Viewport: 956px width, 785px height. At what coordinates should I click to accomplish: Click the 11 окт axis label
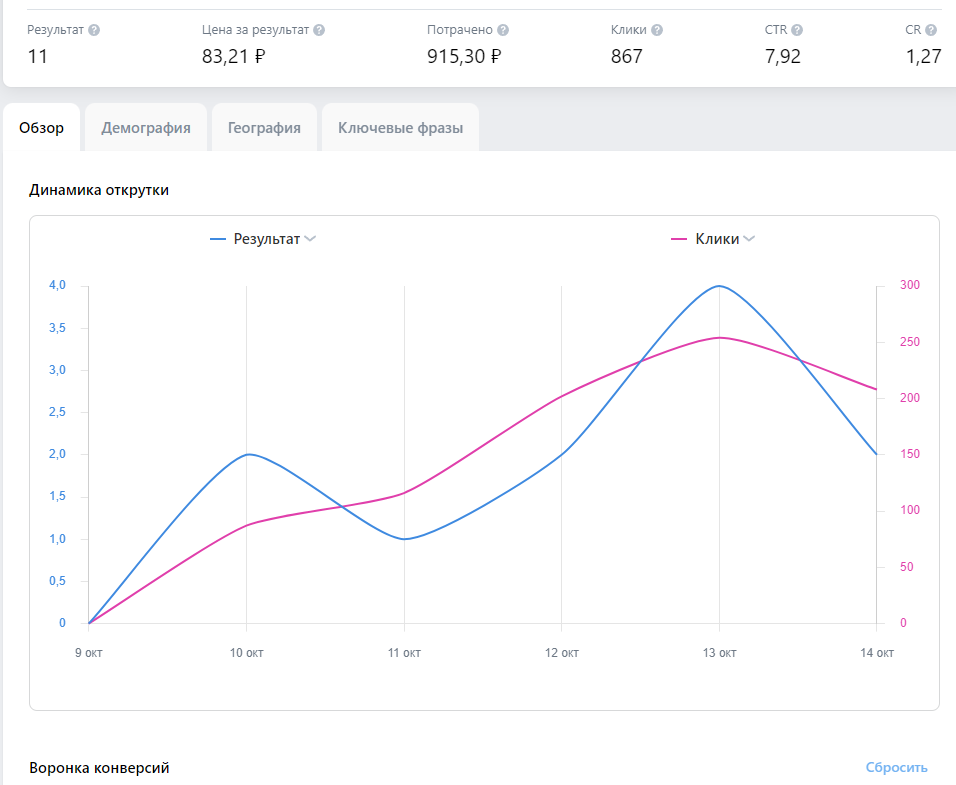click(404, 653)
